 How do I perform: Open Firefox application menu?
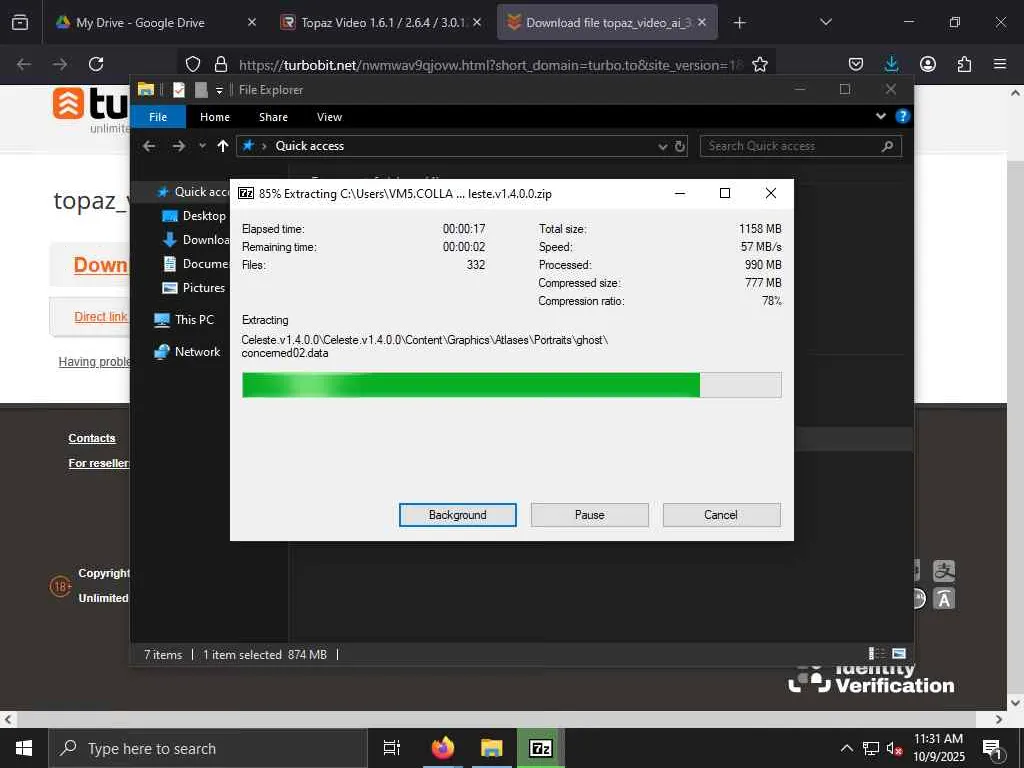(x=1000, y=64)
